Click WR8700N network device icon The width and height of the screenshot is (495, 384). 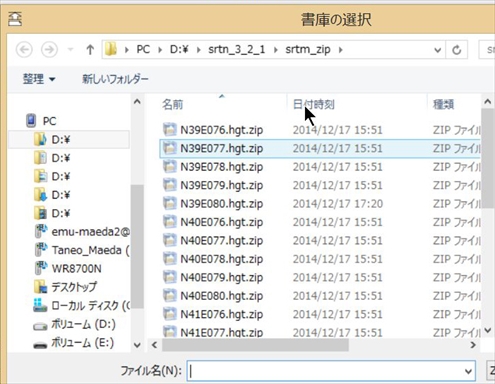41,268
